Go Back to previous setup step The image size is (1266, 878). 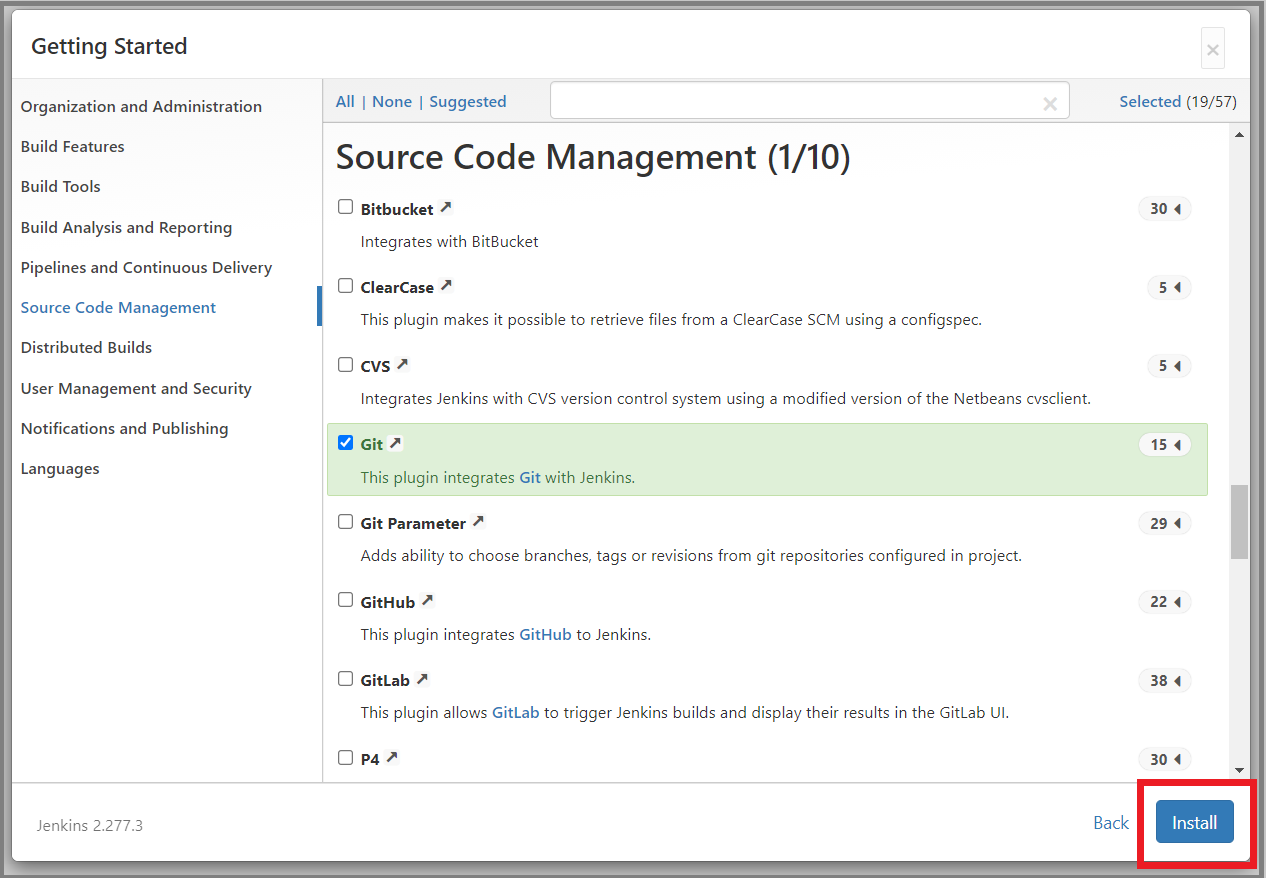pyautogui.click(x=1111, y=822)
